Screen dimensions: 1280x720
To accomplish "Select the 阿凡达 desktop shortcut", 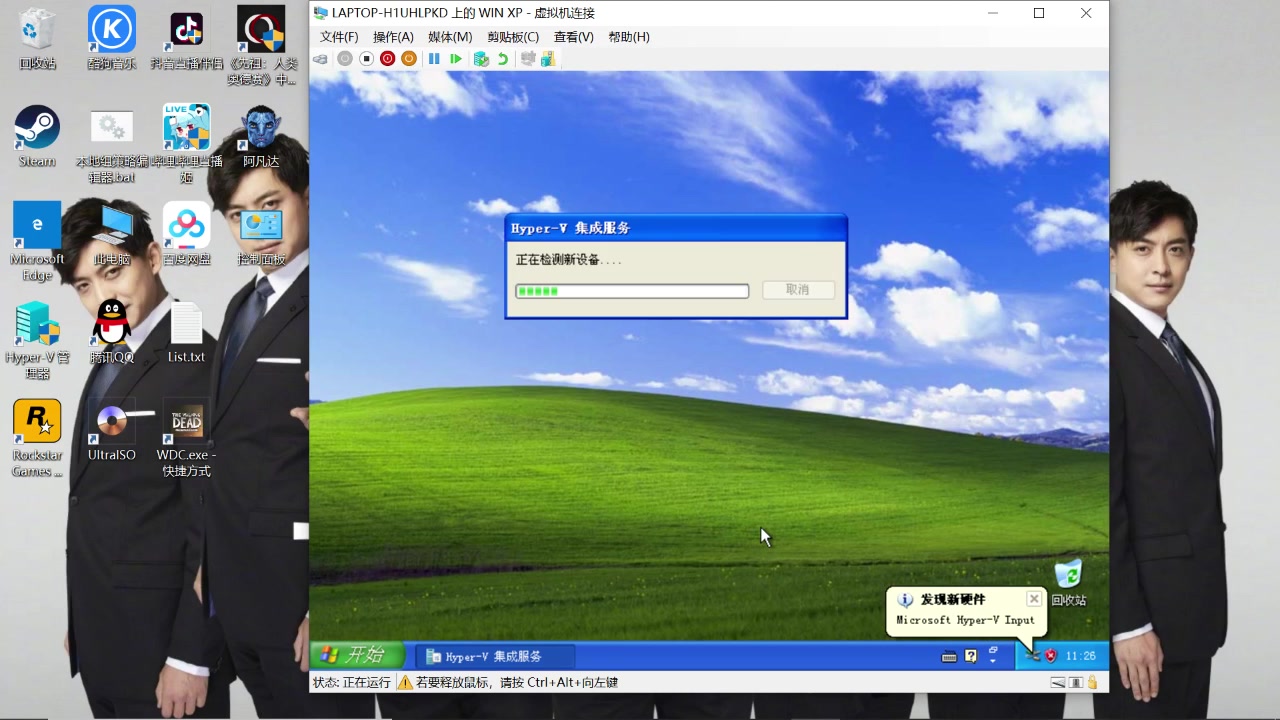I will pyautogui.click(x=261, y=136).
